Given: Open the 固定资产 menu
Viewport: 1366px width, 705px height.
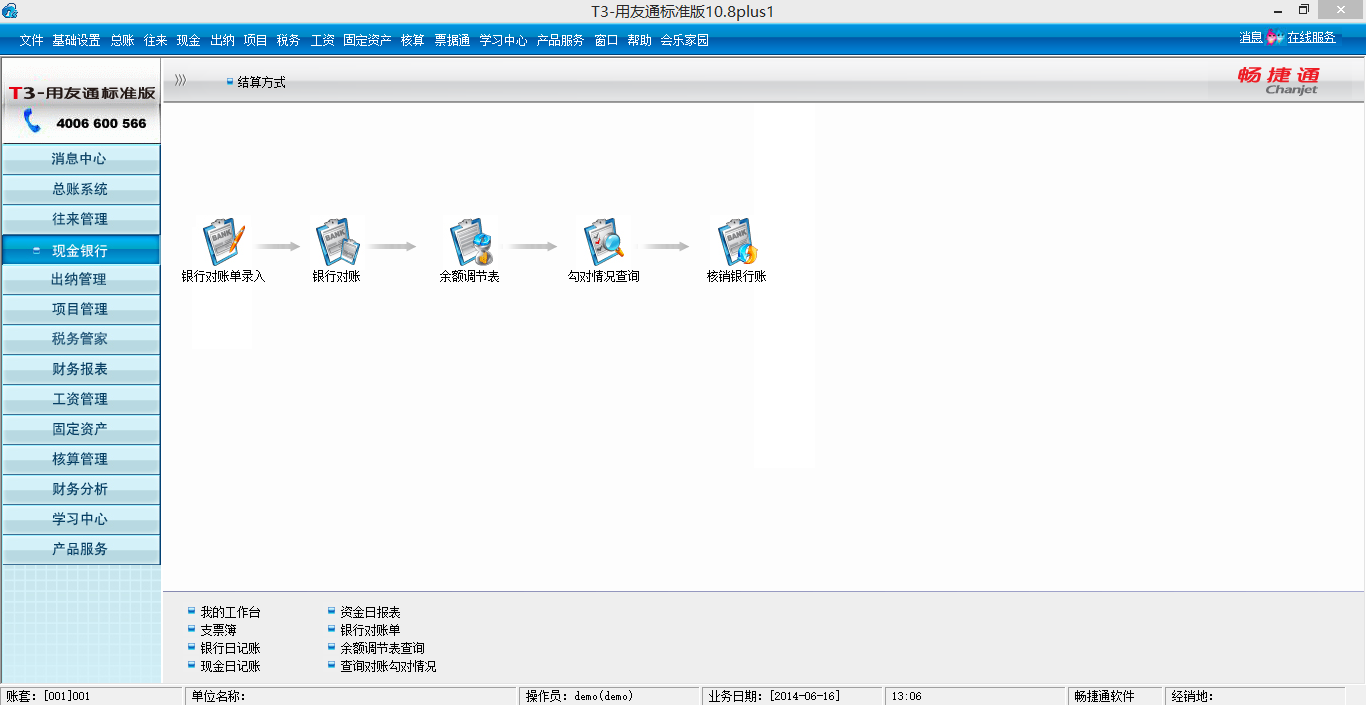Looking at the screenshot, I should pos(367,40).
